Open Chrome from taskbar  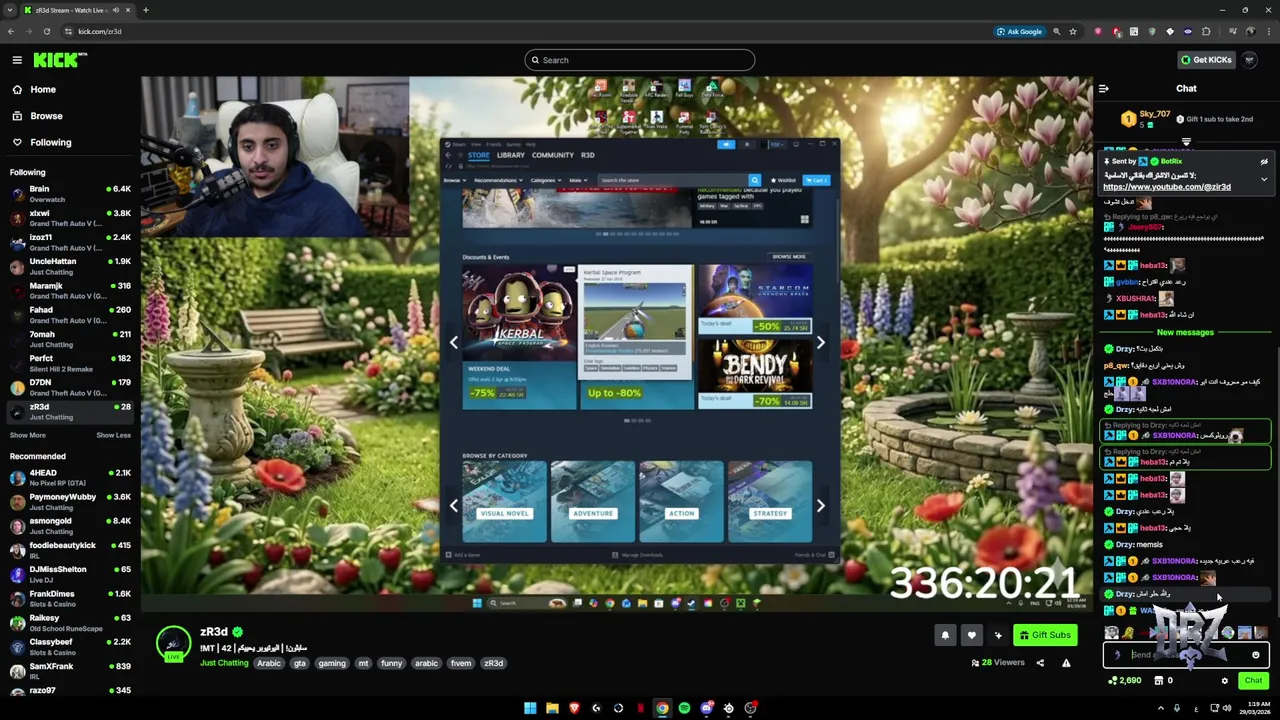pyautogui.click(x=662, y=708)
